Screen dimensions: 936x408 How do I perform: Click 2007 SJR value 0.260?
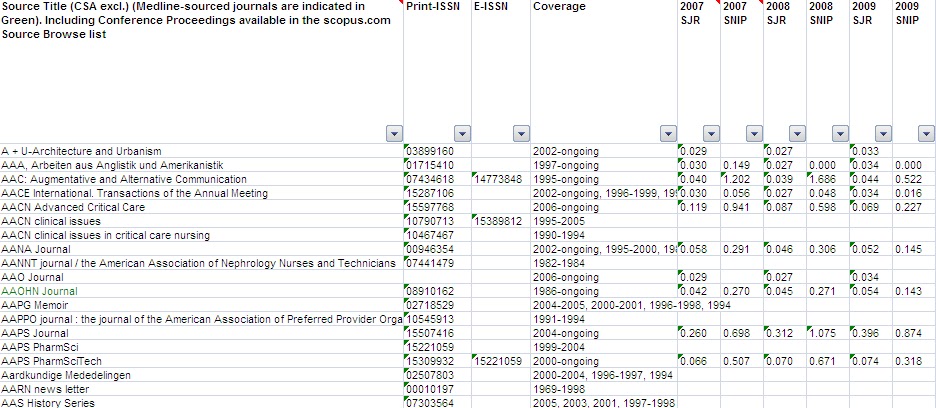point(699,333)
